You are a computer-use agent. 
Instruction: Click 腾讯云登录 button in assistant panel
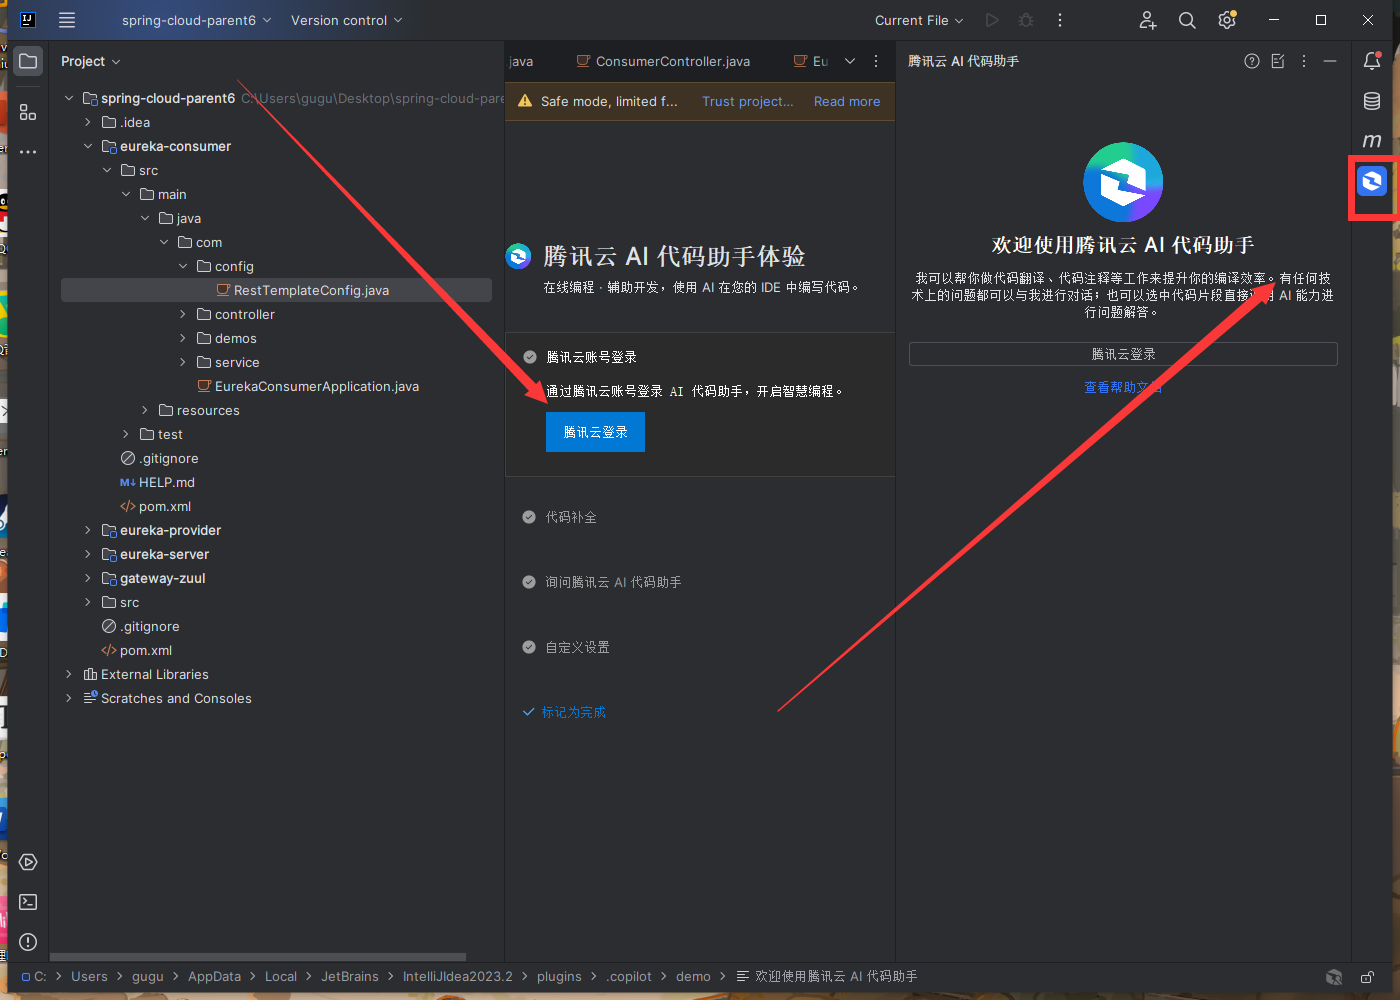pyautogui.click(x=1123, y=354)
